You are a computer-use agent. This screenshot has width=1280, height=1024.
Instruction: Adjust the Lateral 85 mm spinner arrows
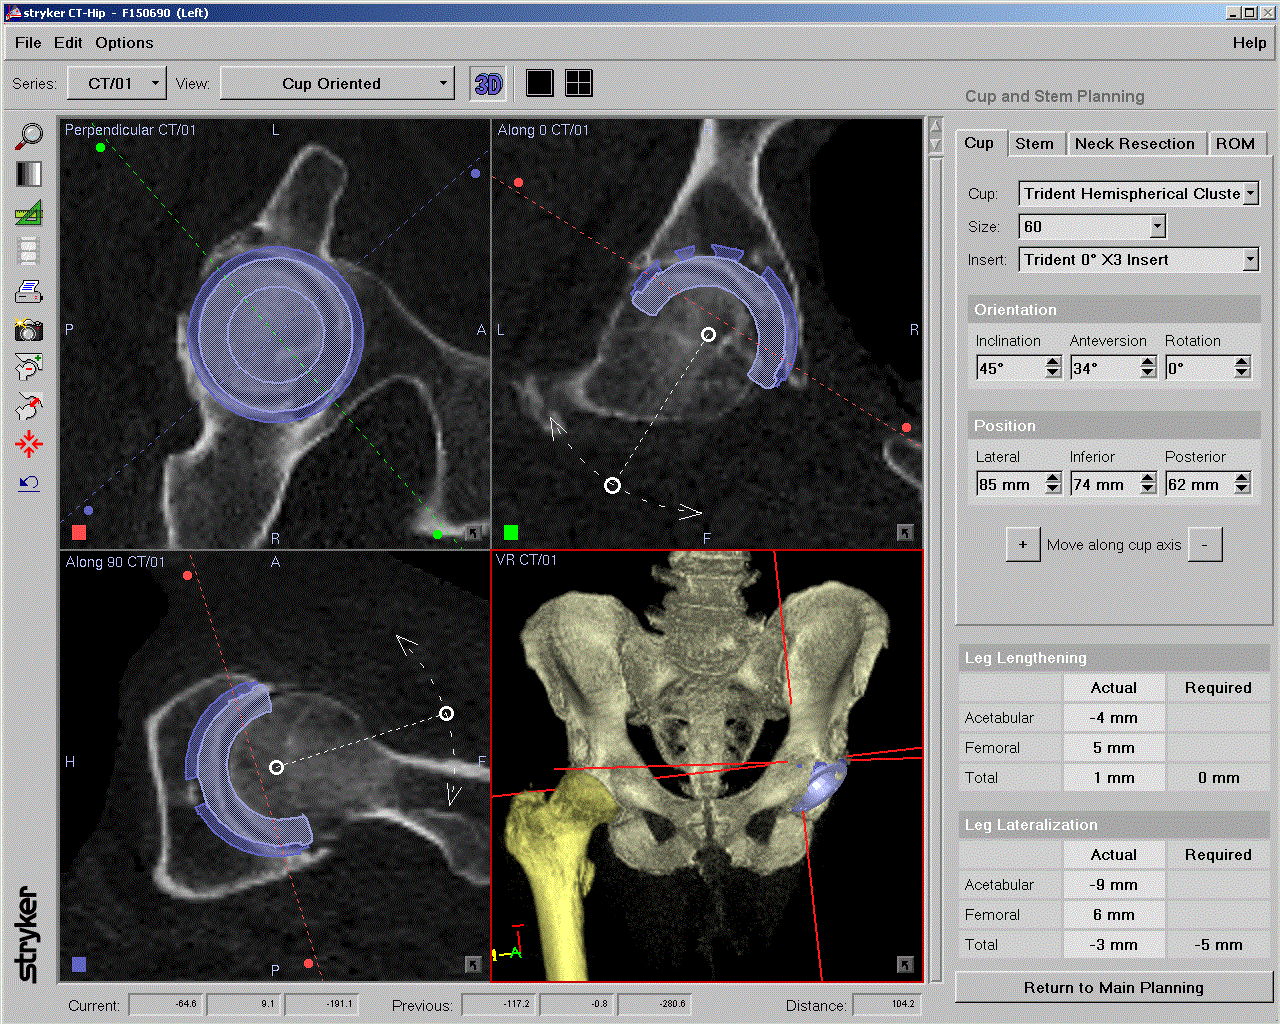(x=1053, y=484)
